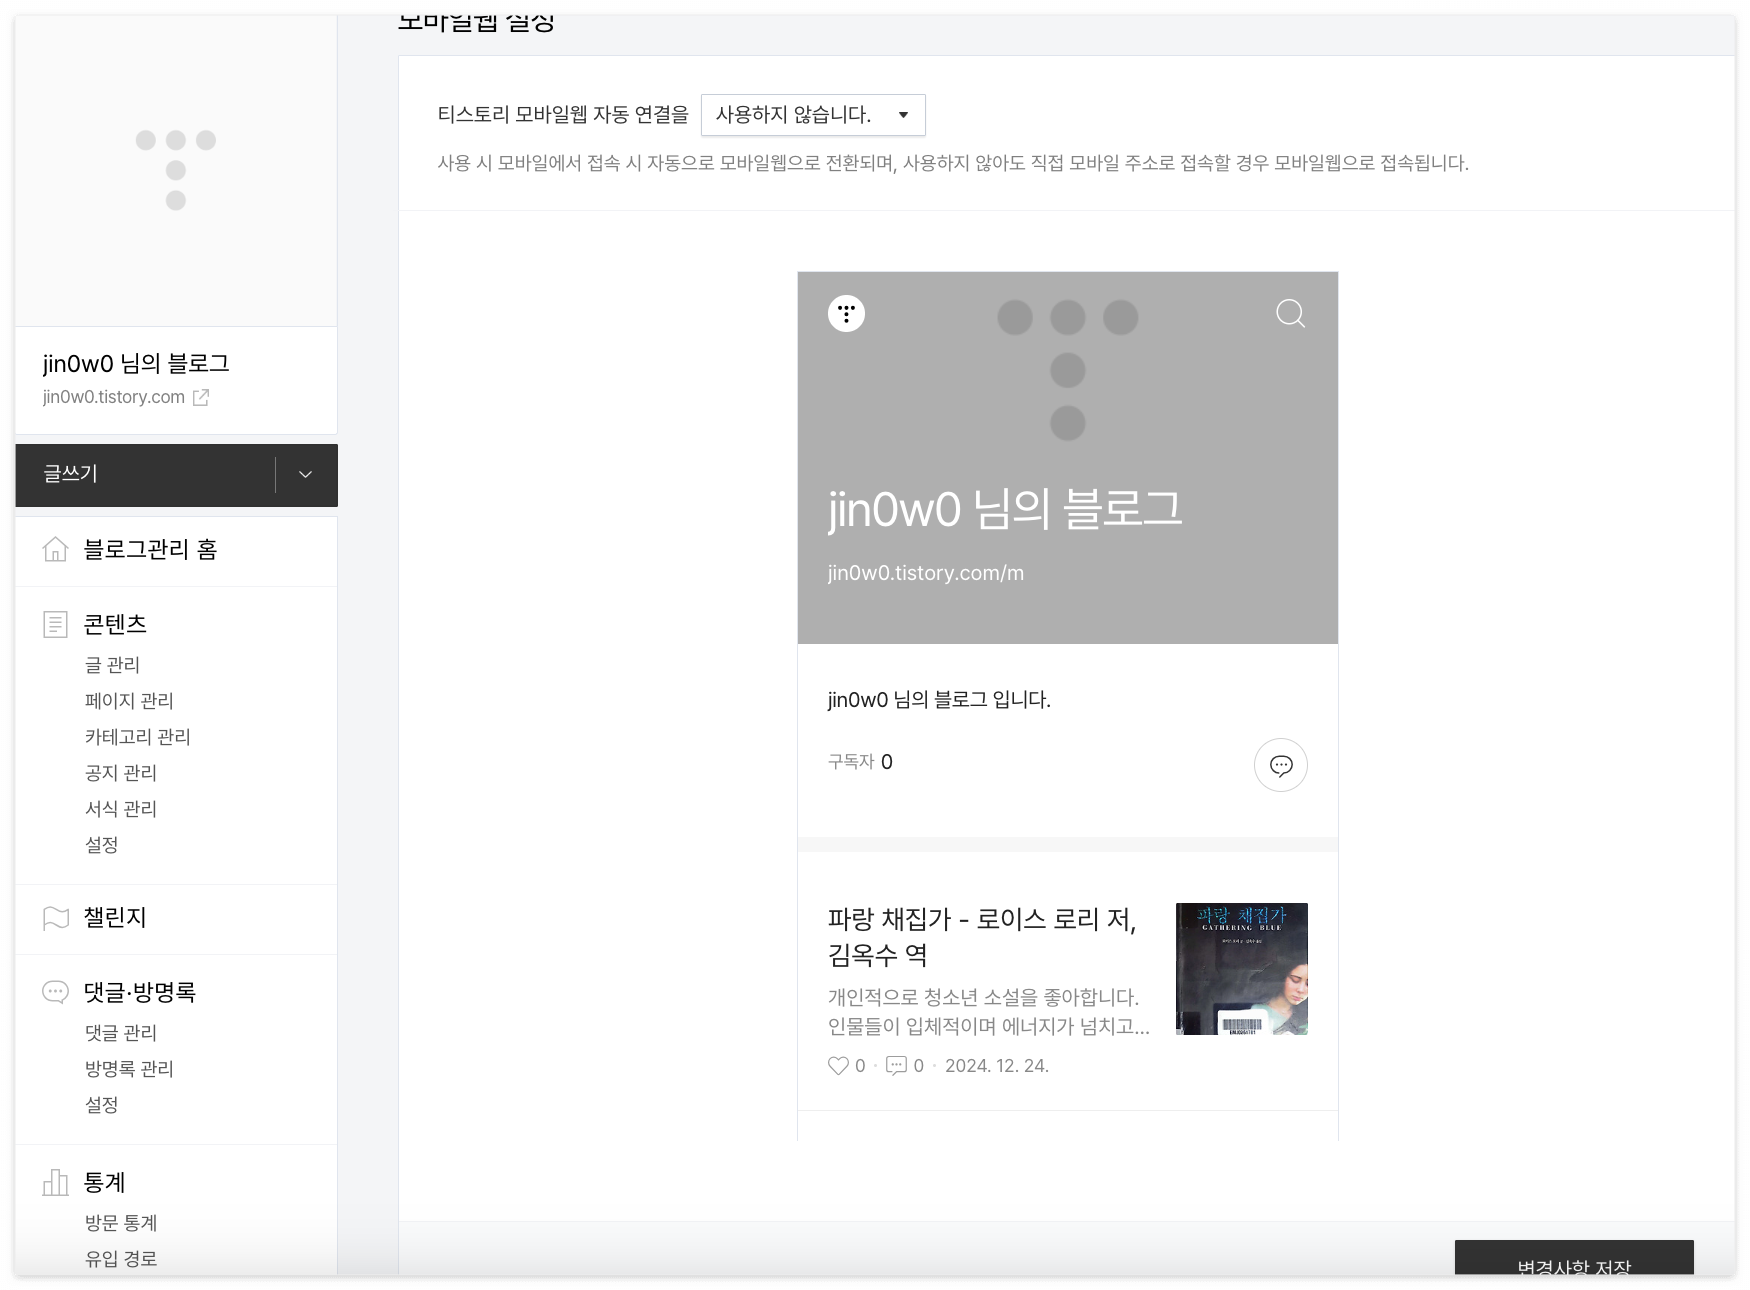
Task: Click the heart like icon on the post
Action: [838, 1066]
